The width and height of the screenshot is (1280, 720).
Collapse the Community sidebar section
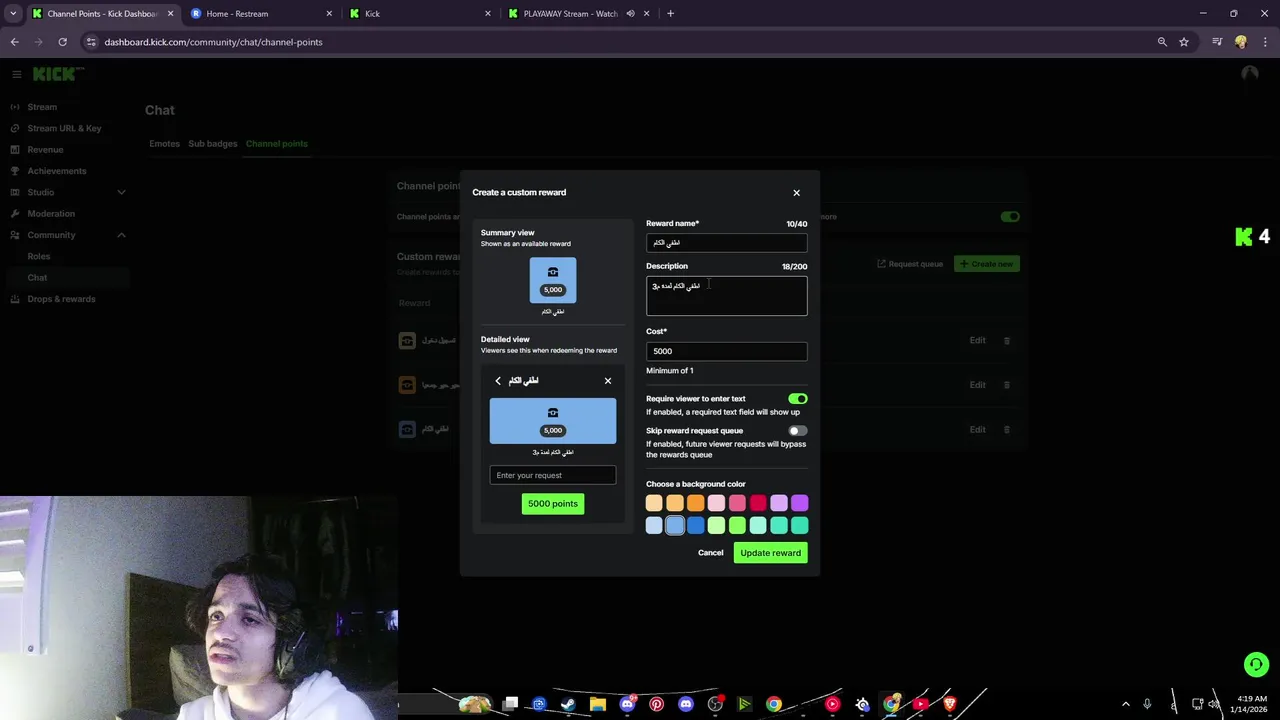(68, 235)
